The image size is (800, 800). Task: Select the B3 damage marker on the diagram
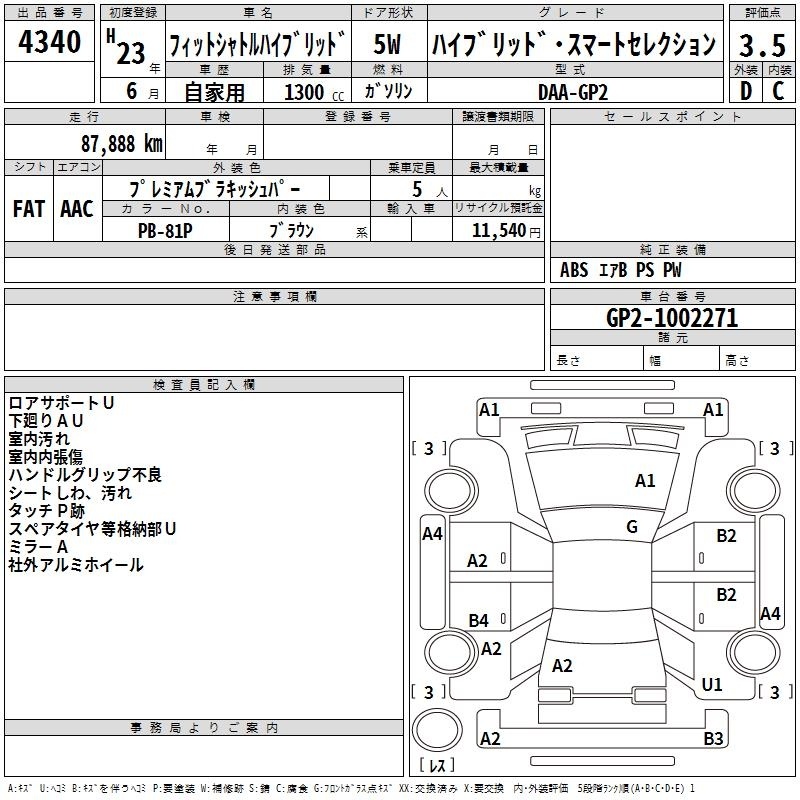(713, 739)
